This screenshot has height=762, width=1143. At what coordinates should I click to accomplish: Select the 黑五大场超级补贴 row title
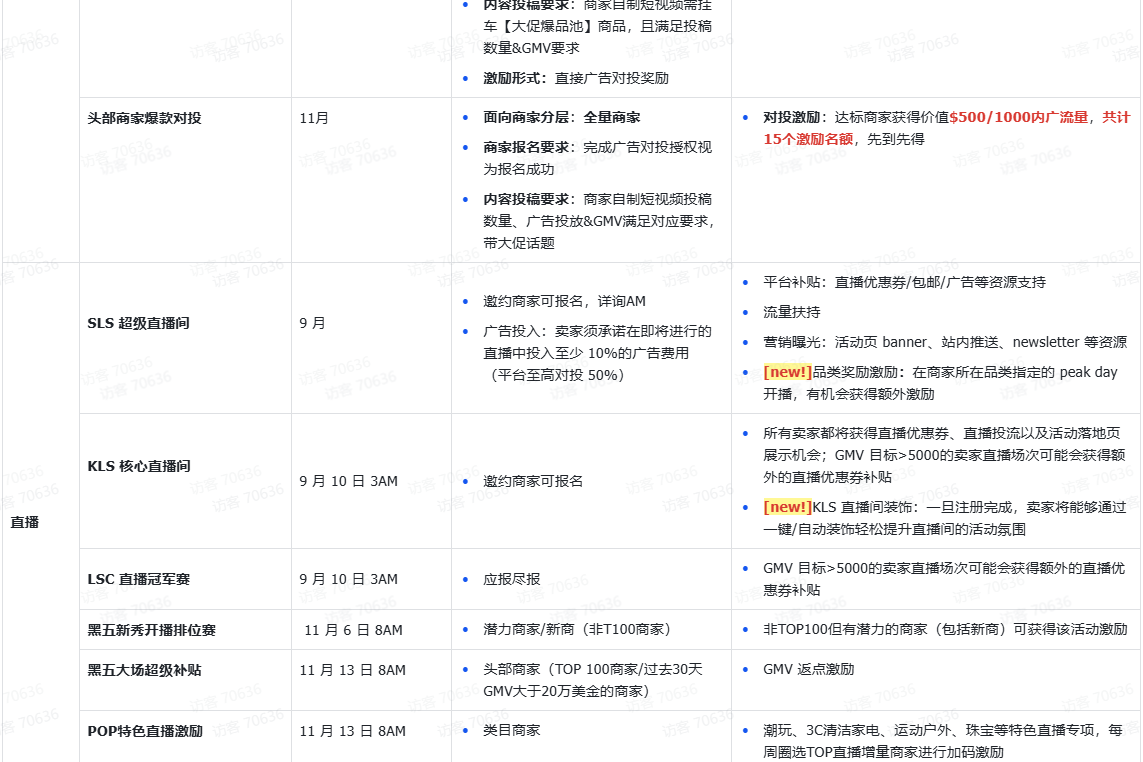pos(144,670)
